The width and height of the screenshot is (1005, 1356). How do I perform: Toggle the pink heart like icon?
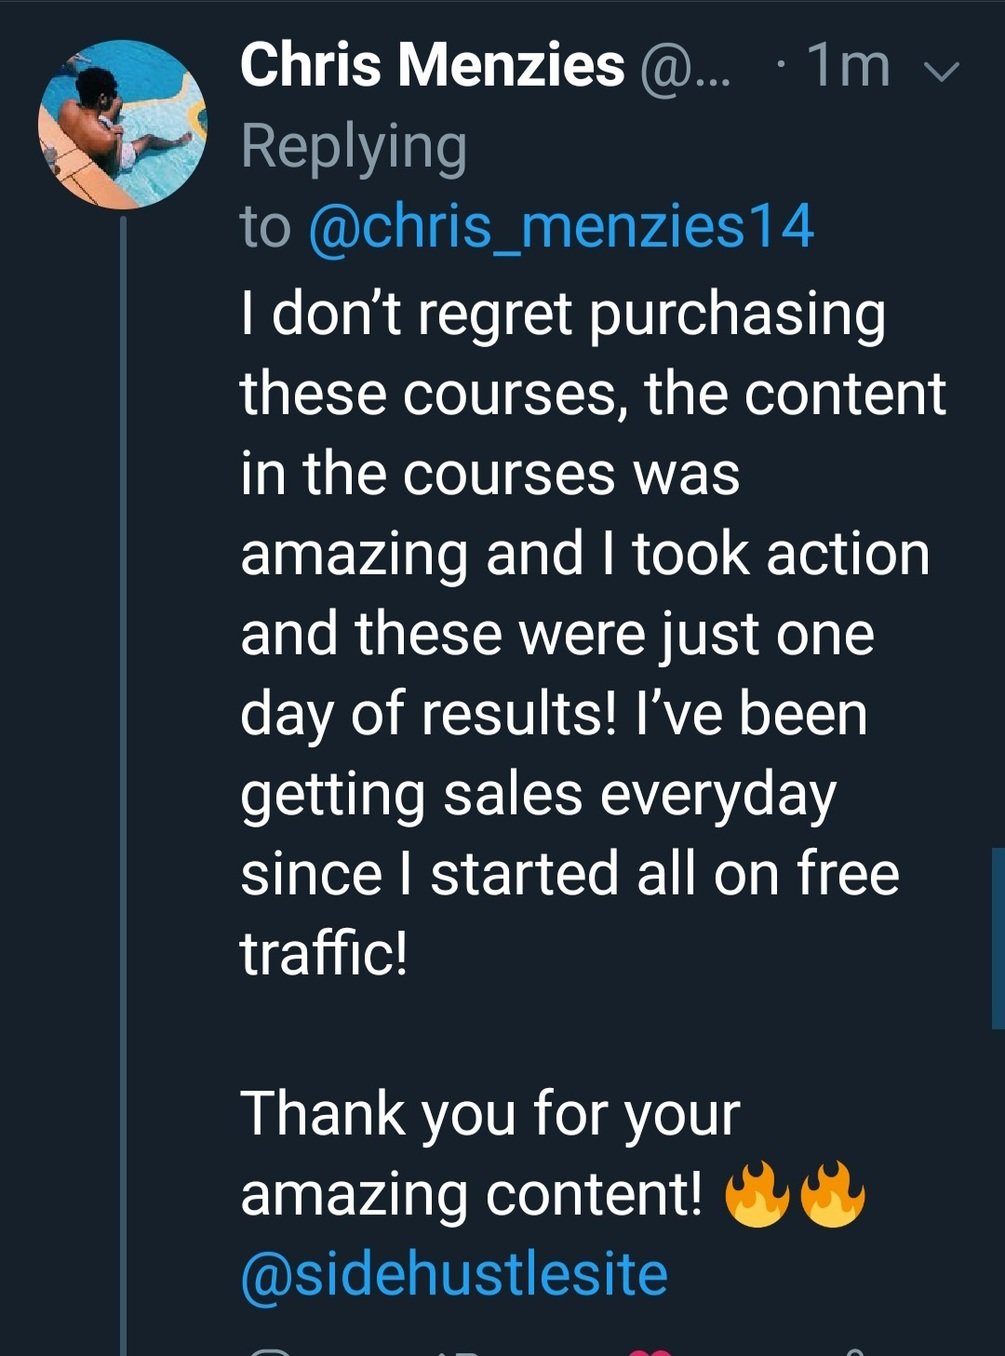click(x=648, y=1352)
